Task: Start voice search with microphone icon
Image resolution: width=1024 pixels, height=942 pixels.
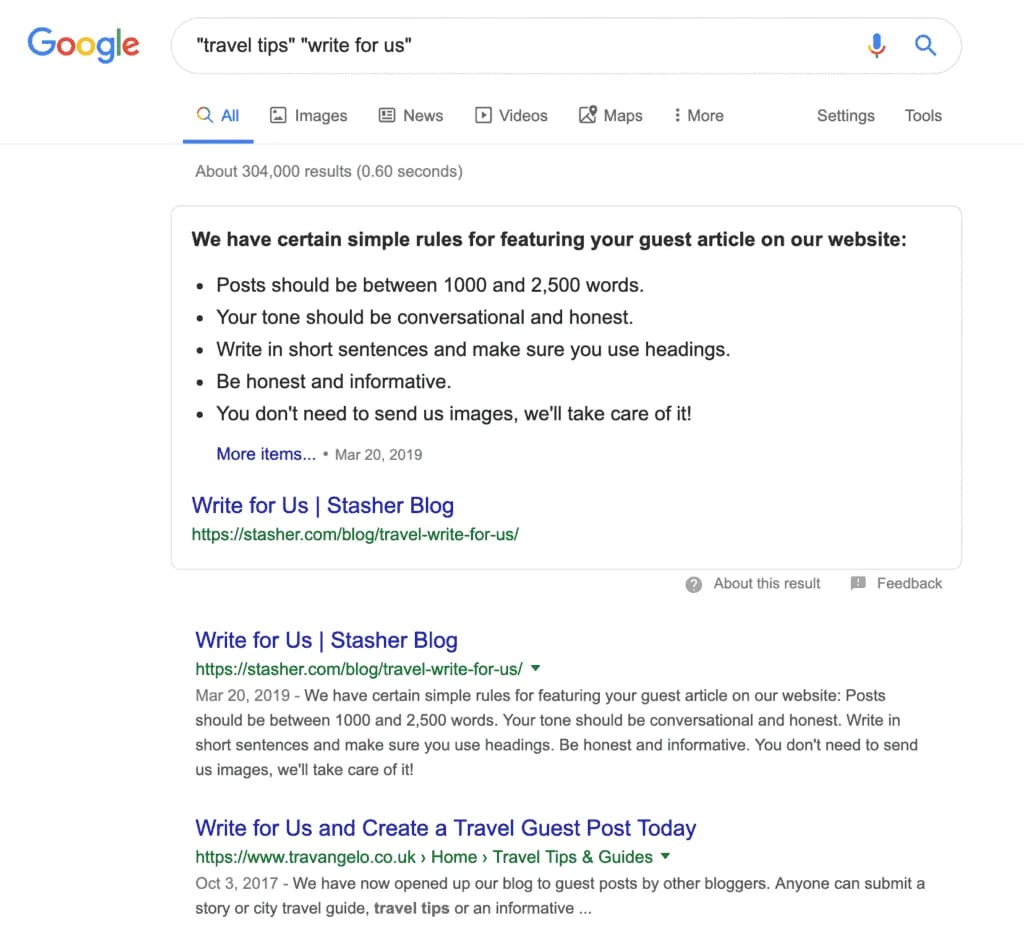Action: (x=877, y=45)
